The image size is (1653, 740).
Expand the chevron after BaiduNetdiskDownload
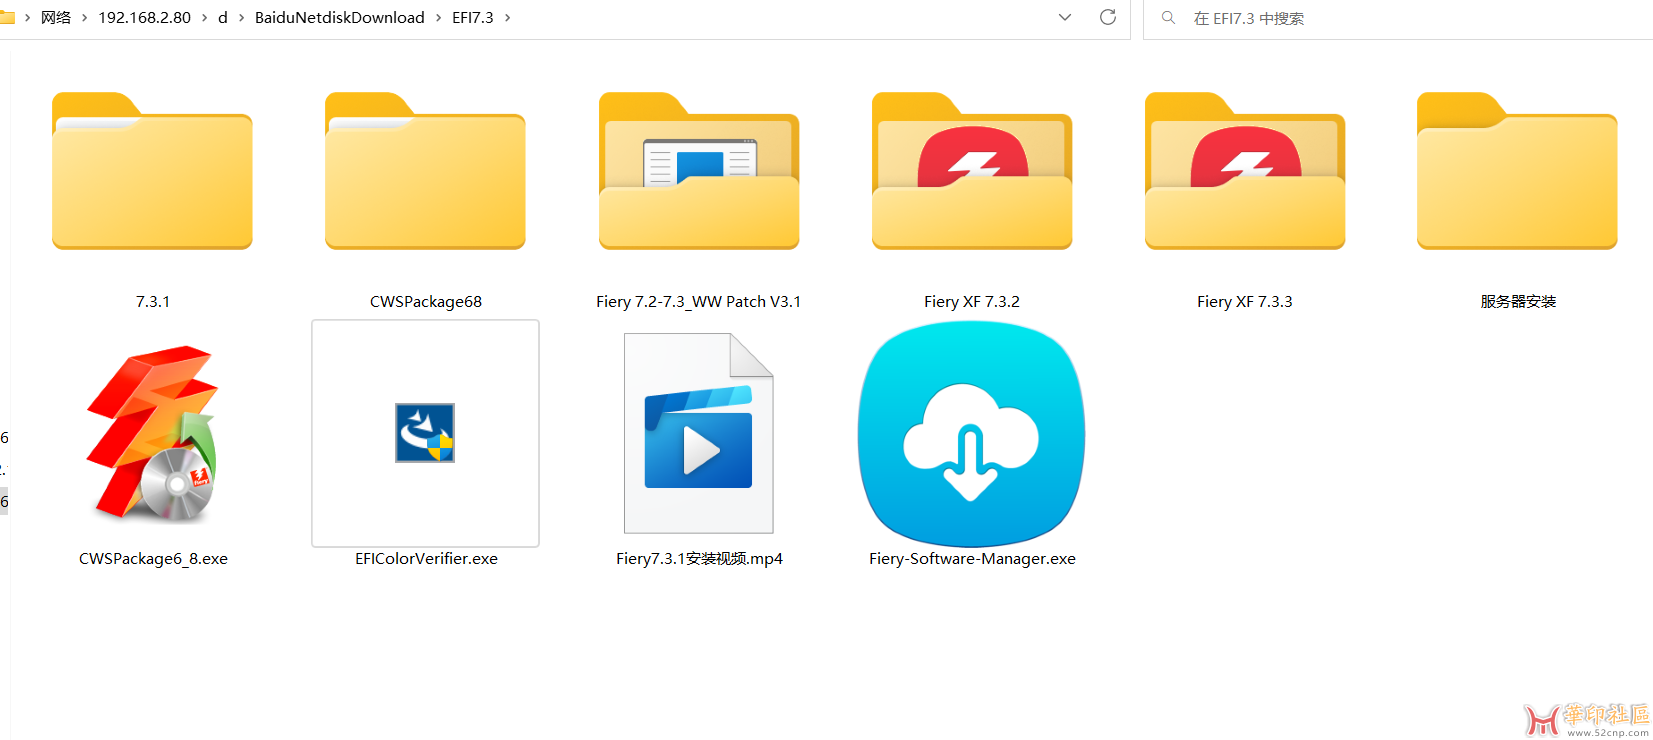439,18
